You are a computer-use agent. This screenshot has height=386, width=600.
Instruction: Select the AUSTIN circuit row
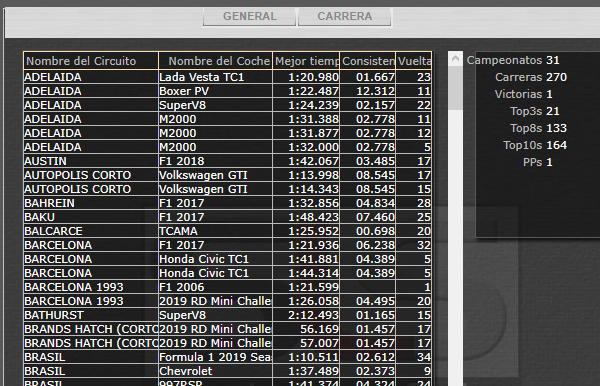228,161
